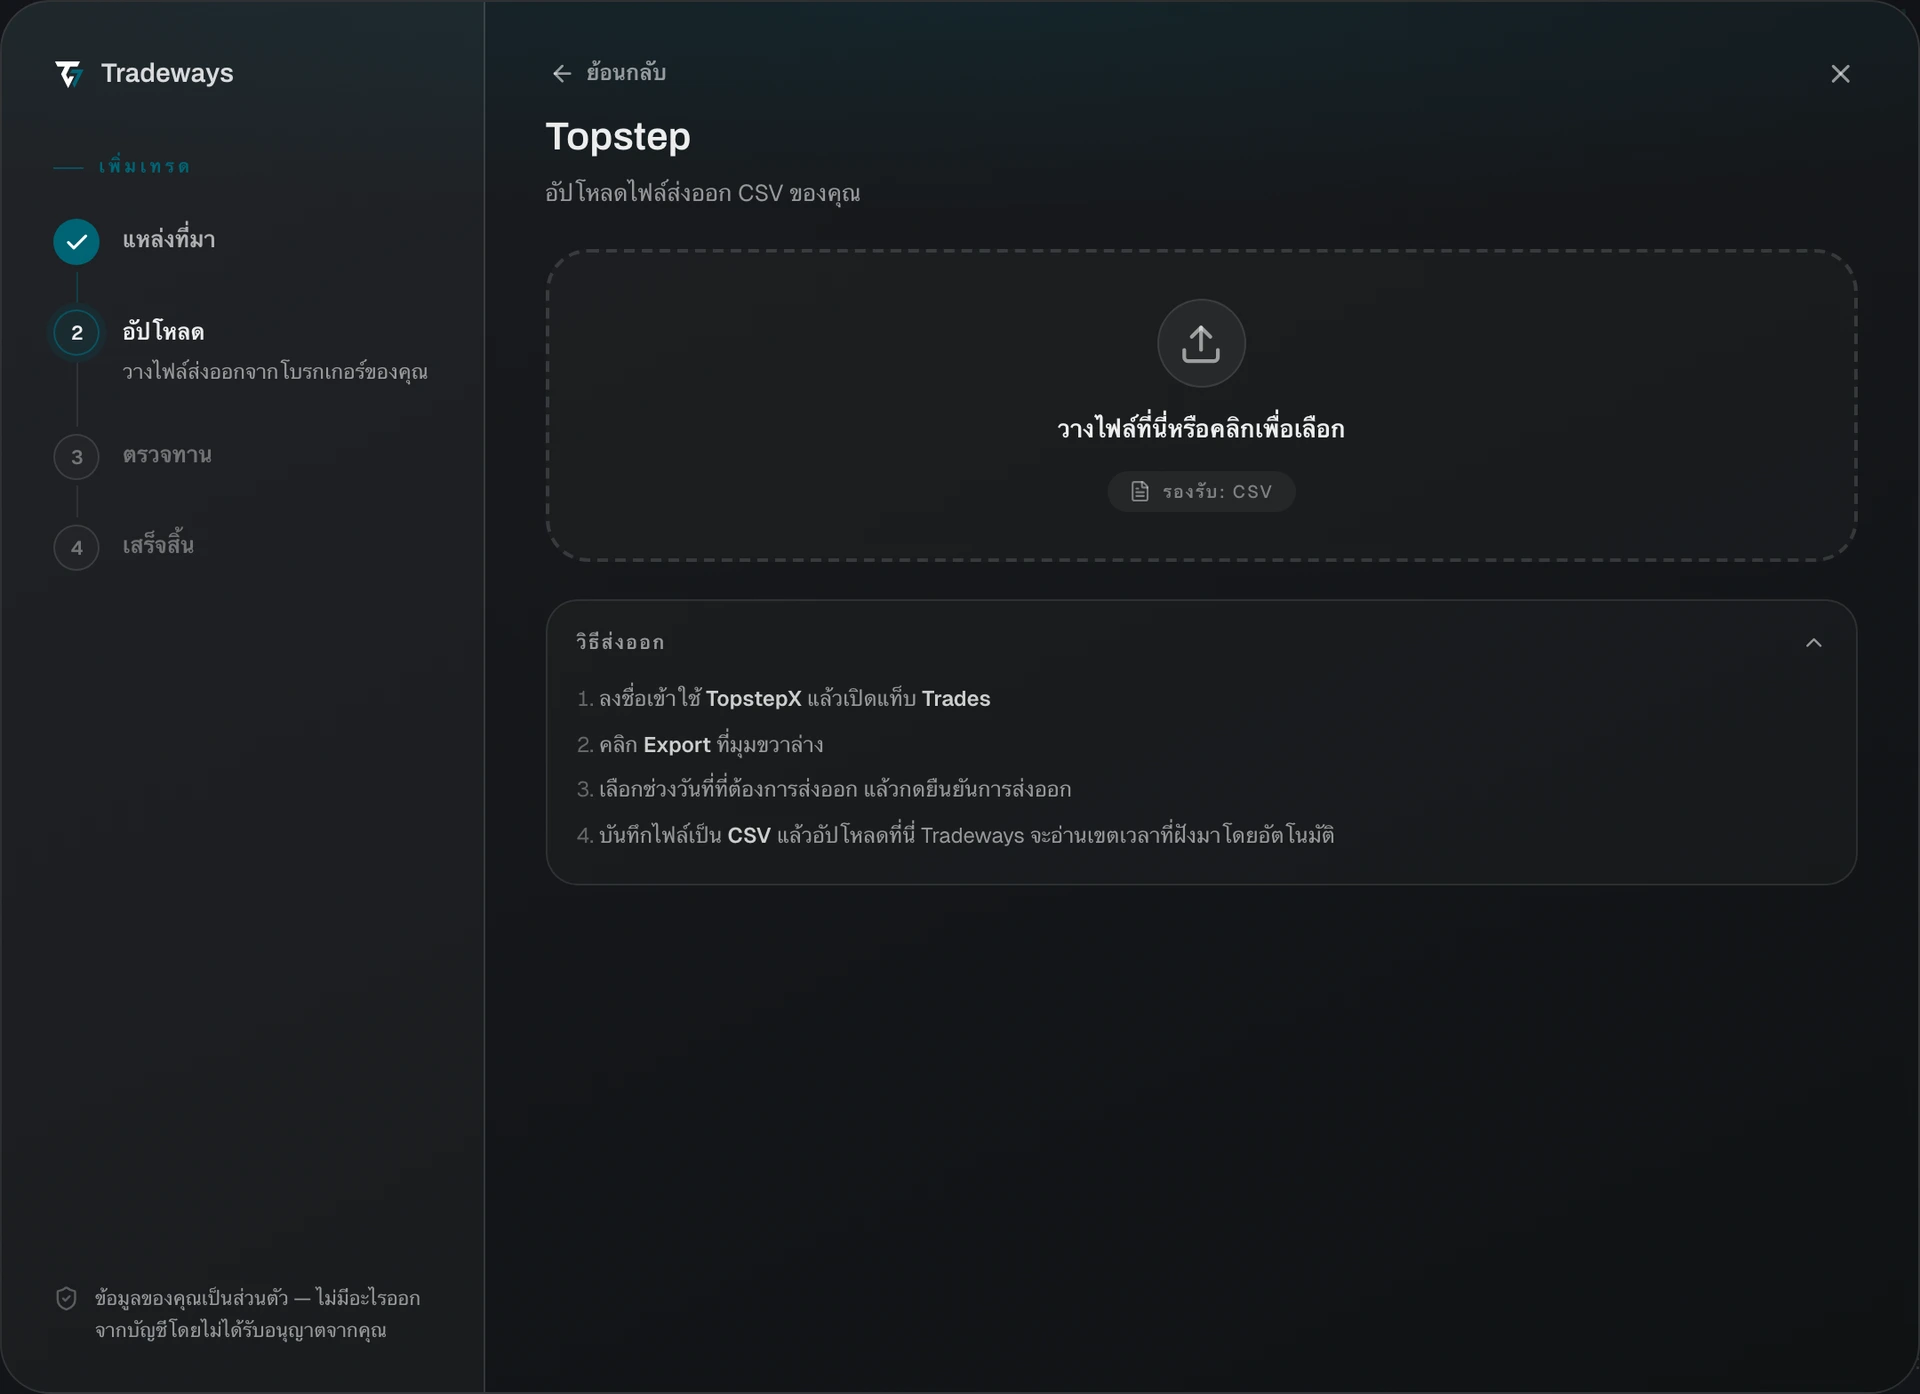Click the Tradeways logo icon
The height and width of the screenshot is (1394, 1920).
point(68,74)
